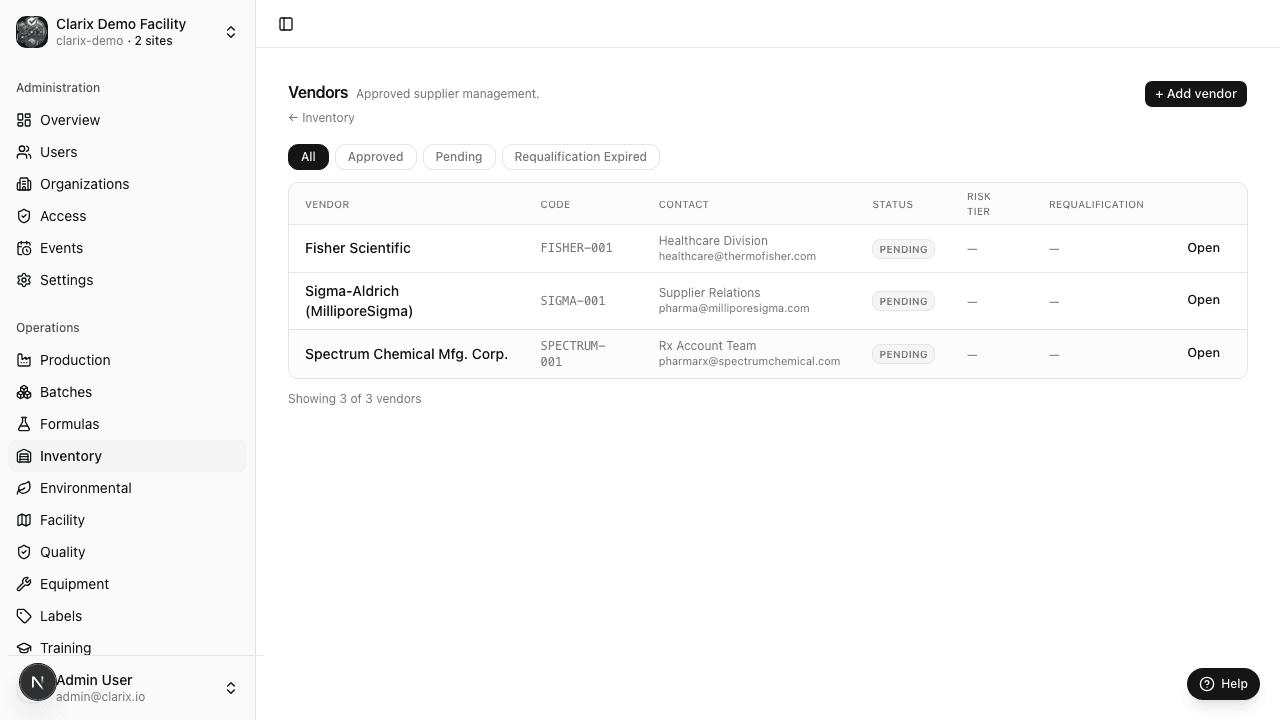Click the Requalification column header
Screen dimensions: 1280x720
tap(1096, 204)
